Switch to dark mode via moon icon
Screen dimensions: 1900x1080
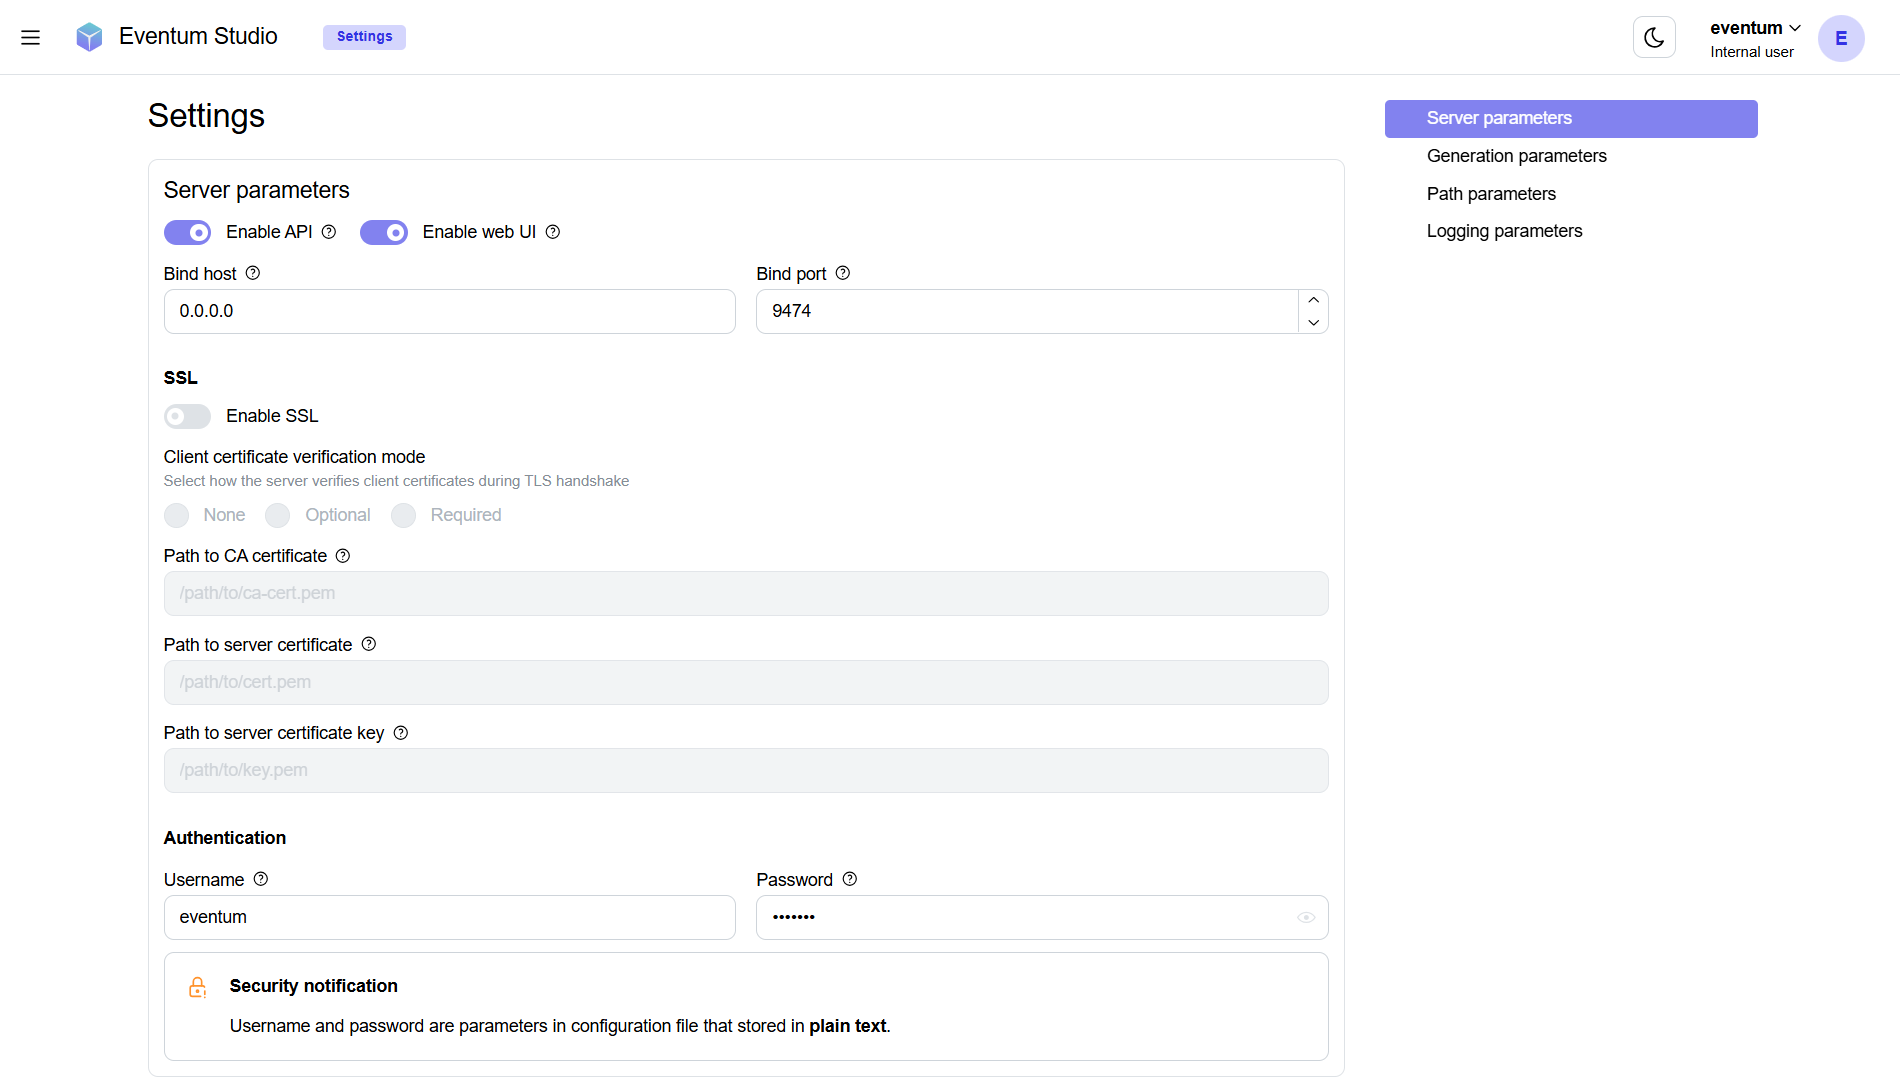[1654, 38]
